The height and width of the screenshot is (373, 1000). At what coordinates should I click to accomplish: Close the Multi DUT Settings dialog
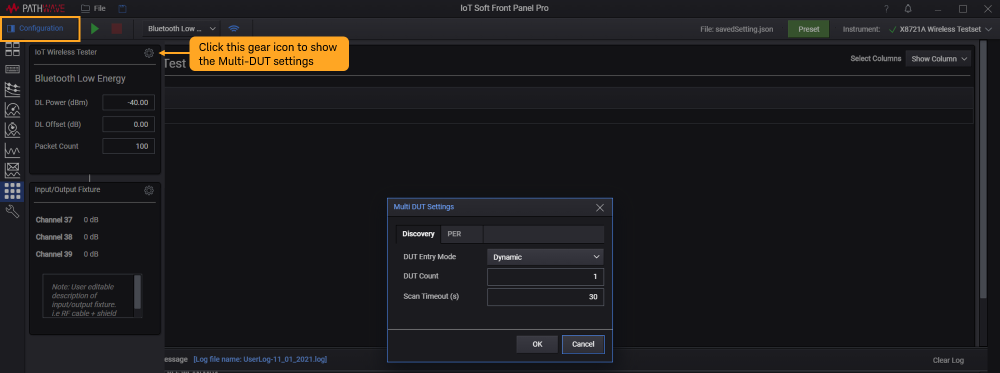pyautogui.click(x=599, y=207)
